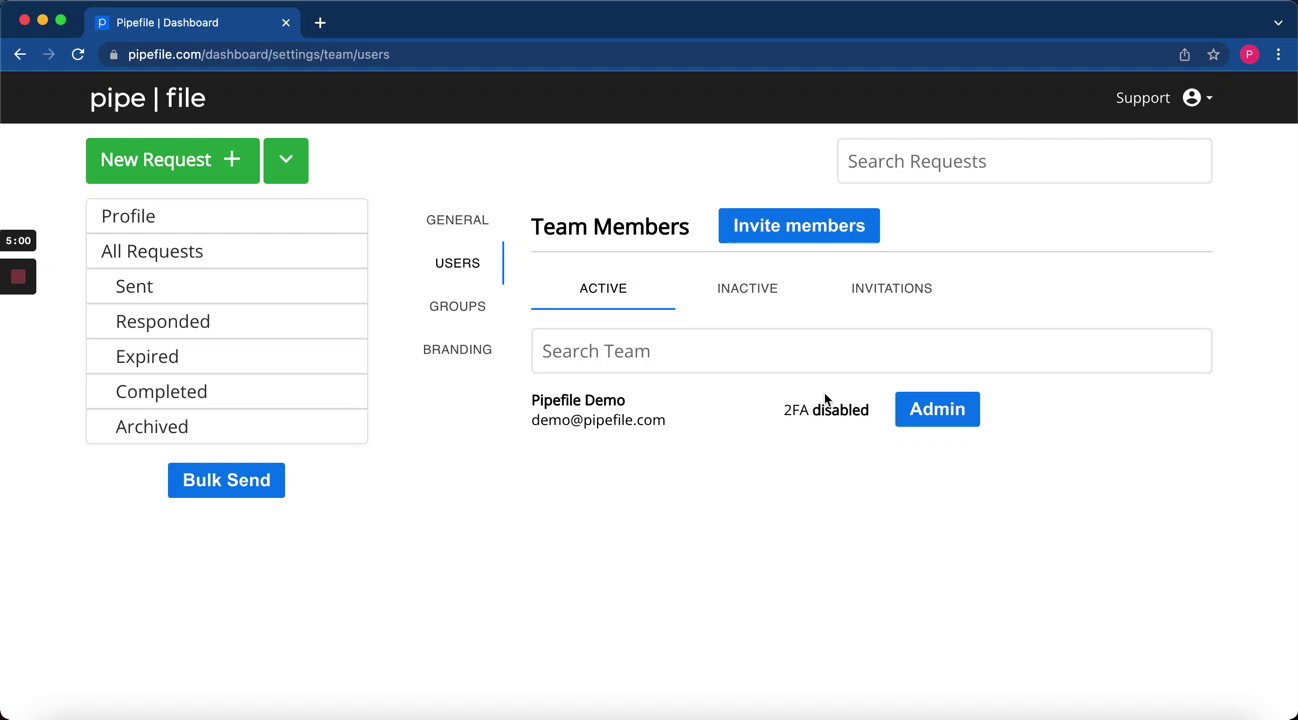Image resolution: width=1298 pixels, height=720 pixels.
Task: Go to General settings
Action: coord(457,220)
